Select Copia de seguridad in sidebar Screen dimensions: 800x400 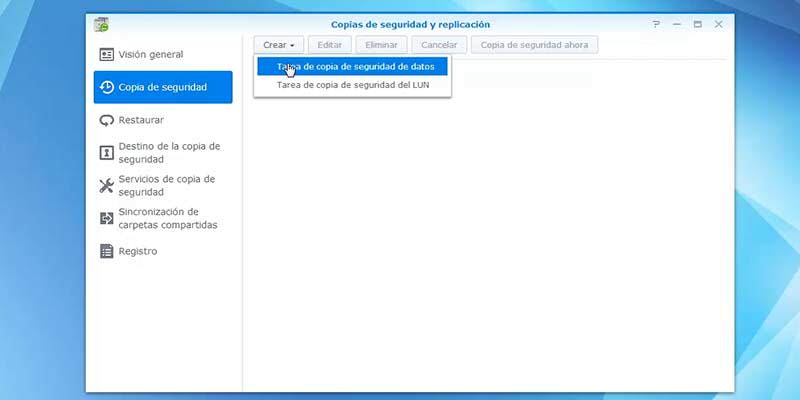[163, 87]
